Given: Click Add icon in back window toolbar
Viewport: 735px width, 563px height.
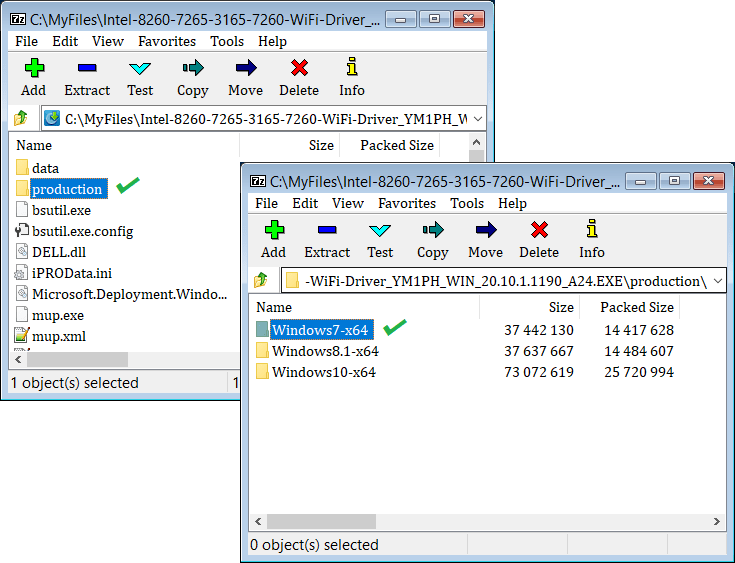Looking at the screenshot, I should [x=34, y=68].
